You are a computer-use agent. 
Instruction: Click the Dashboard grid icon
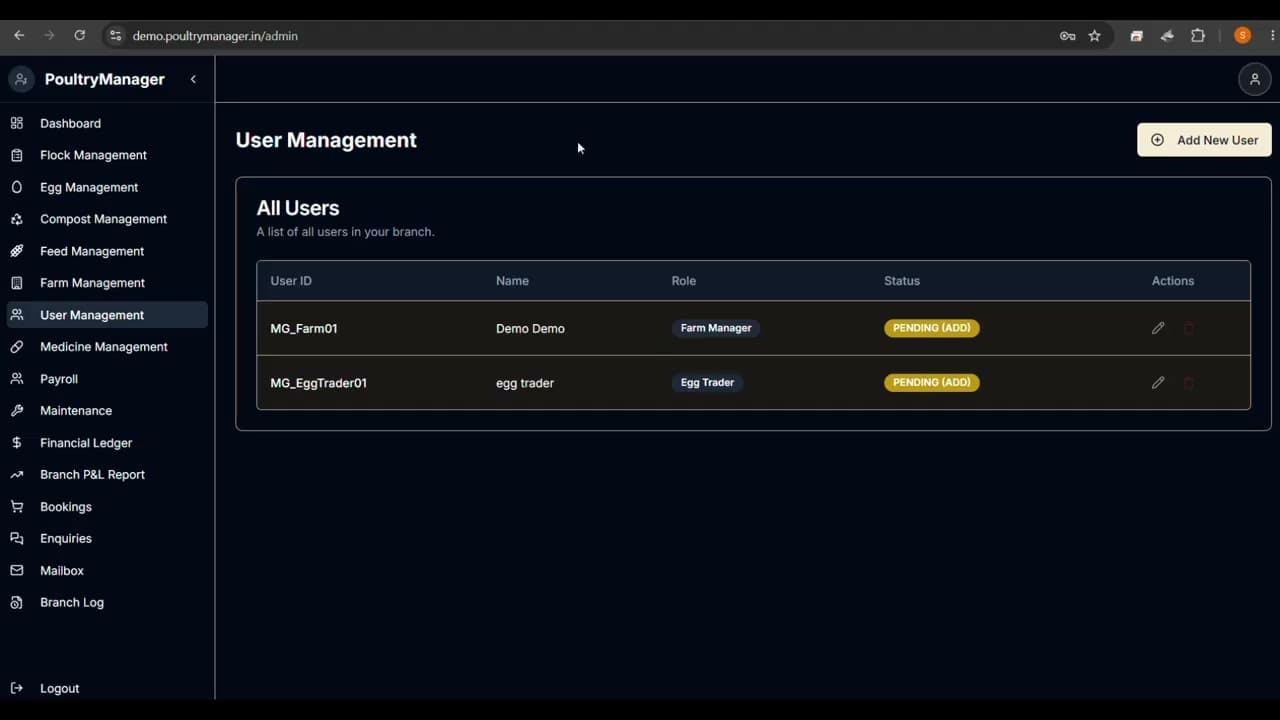tap(17, 123)
